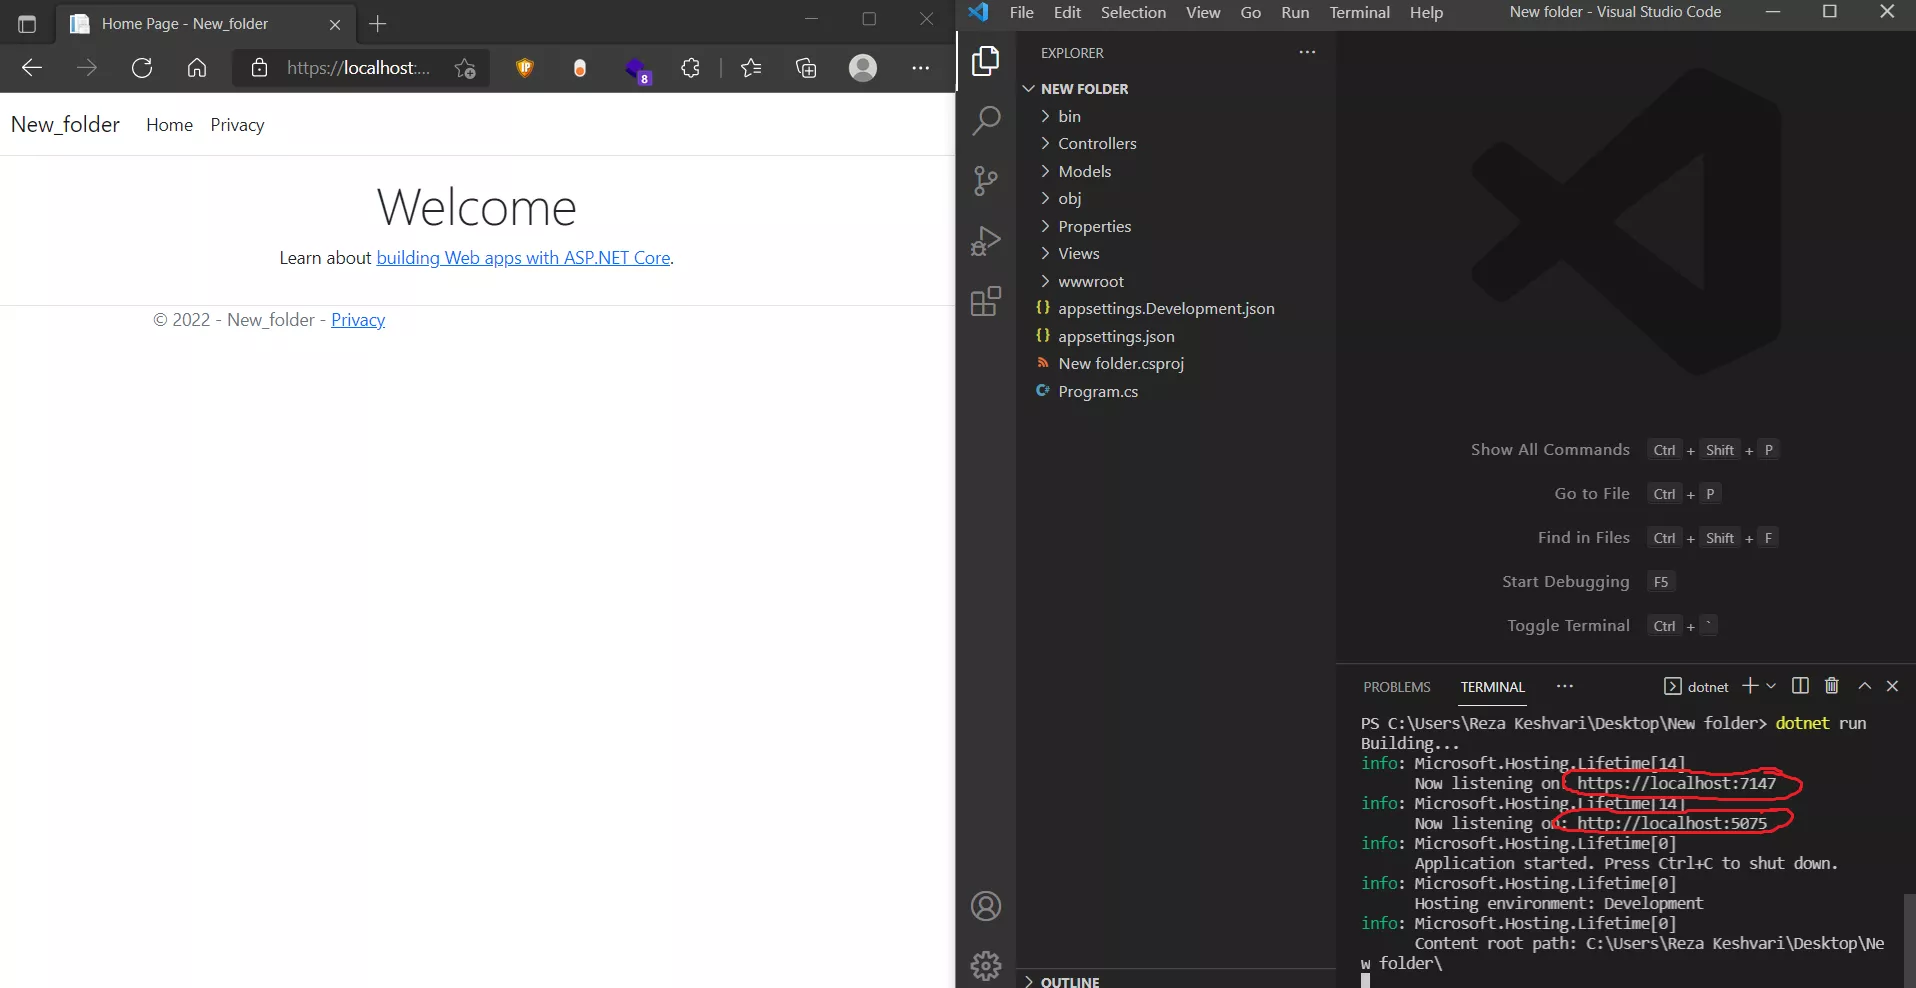
Task: Add this page to favorites star
Action: pyautogui.click(x=465, y=68)
